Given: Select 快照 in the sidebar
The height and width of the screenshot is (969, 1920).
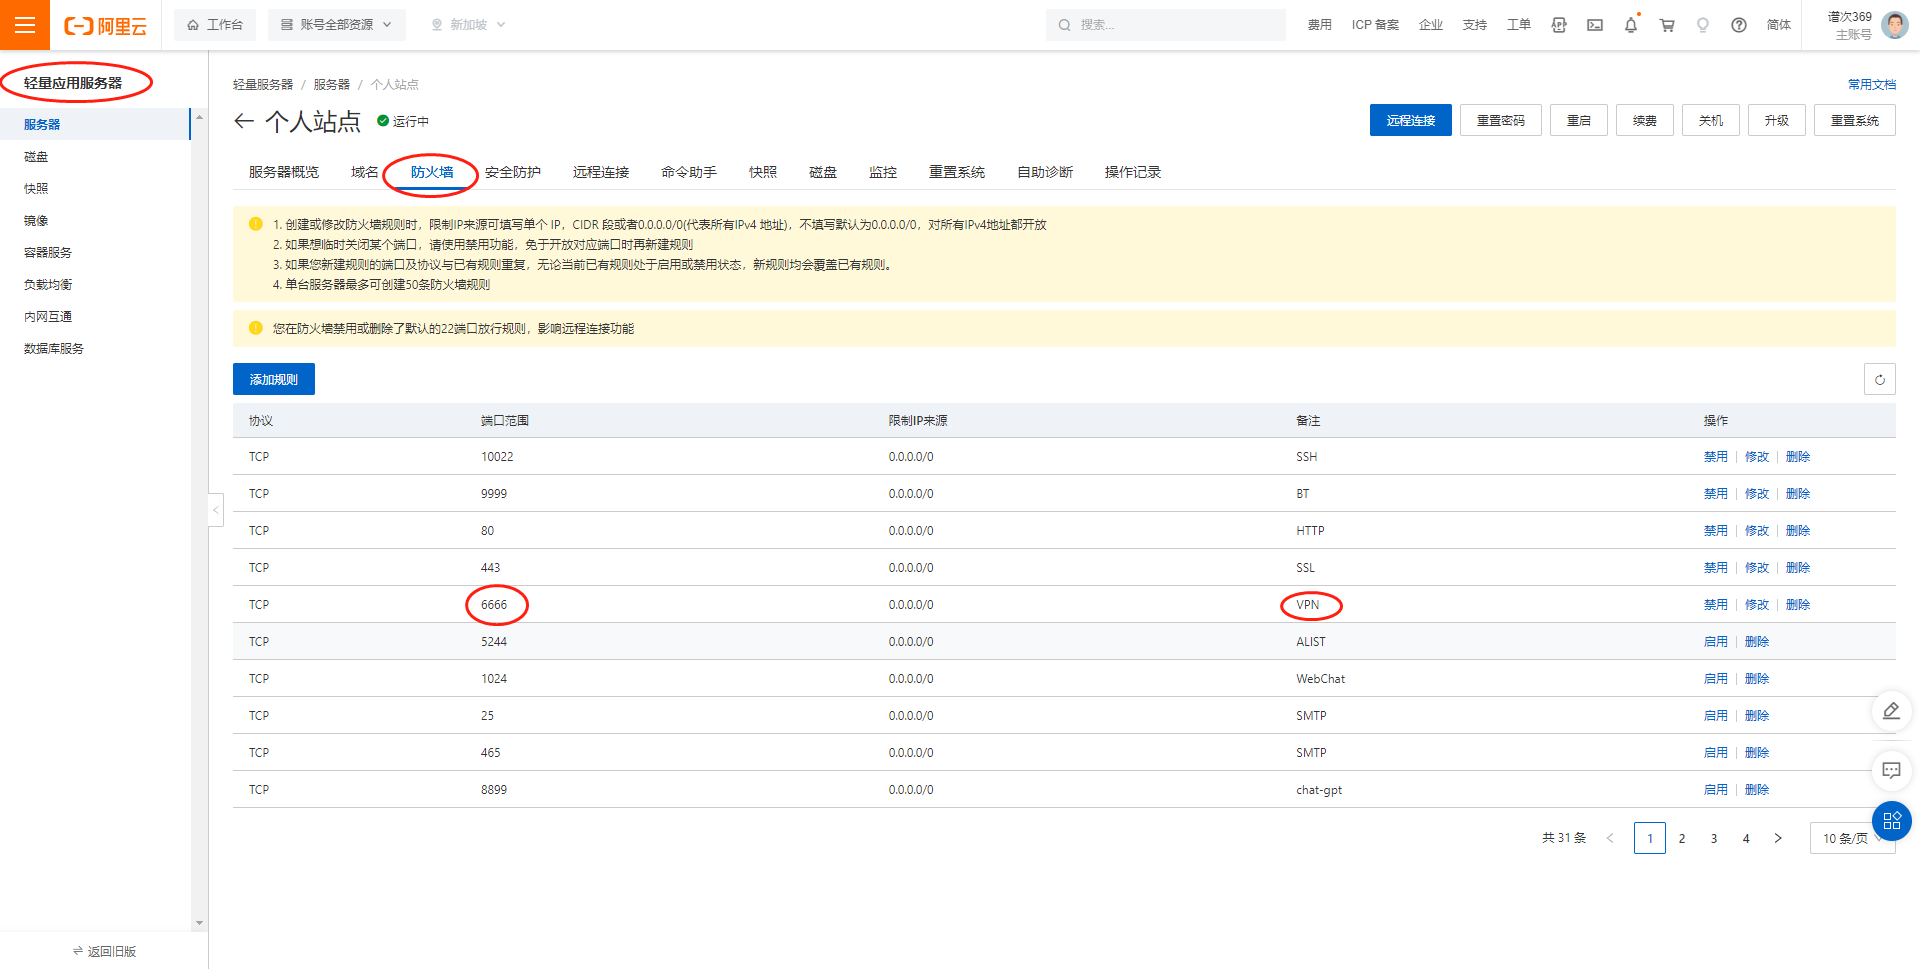Looking at the screenshot, I should click(95, 188).
